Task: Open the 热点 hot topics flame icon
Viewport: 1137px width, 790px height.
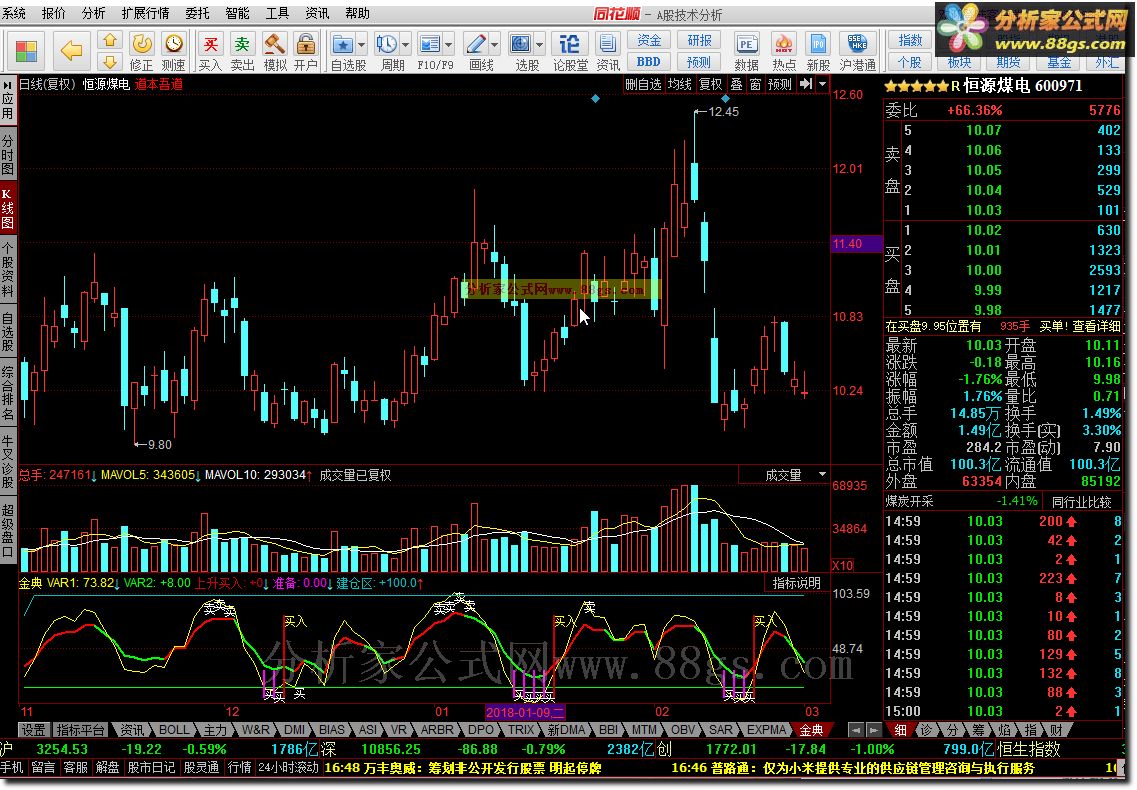Action: tap(784, 51)
